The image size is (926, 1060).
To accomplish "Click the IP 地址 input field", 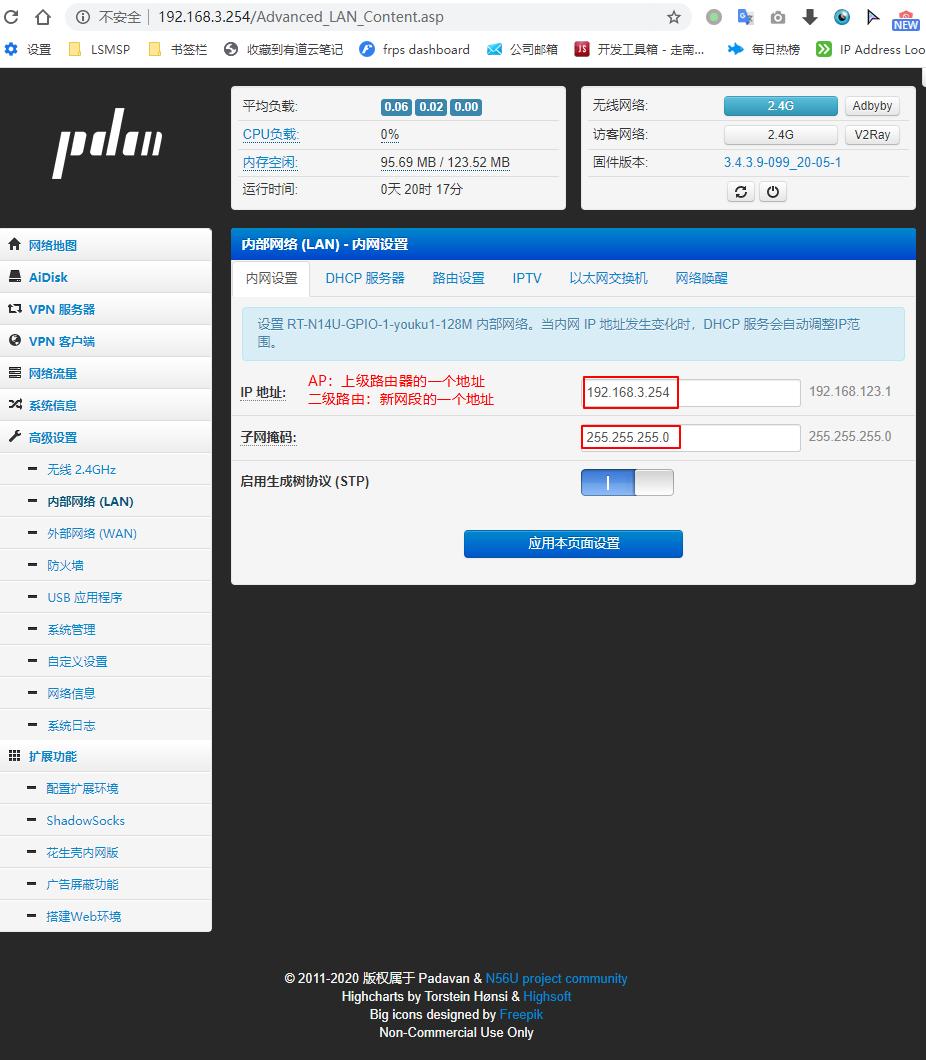I will (x=691, y=392).
